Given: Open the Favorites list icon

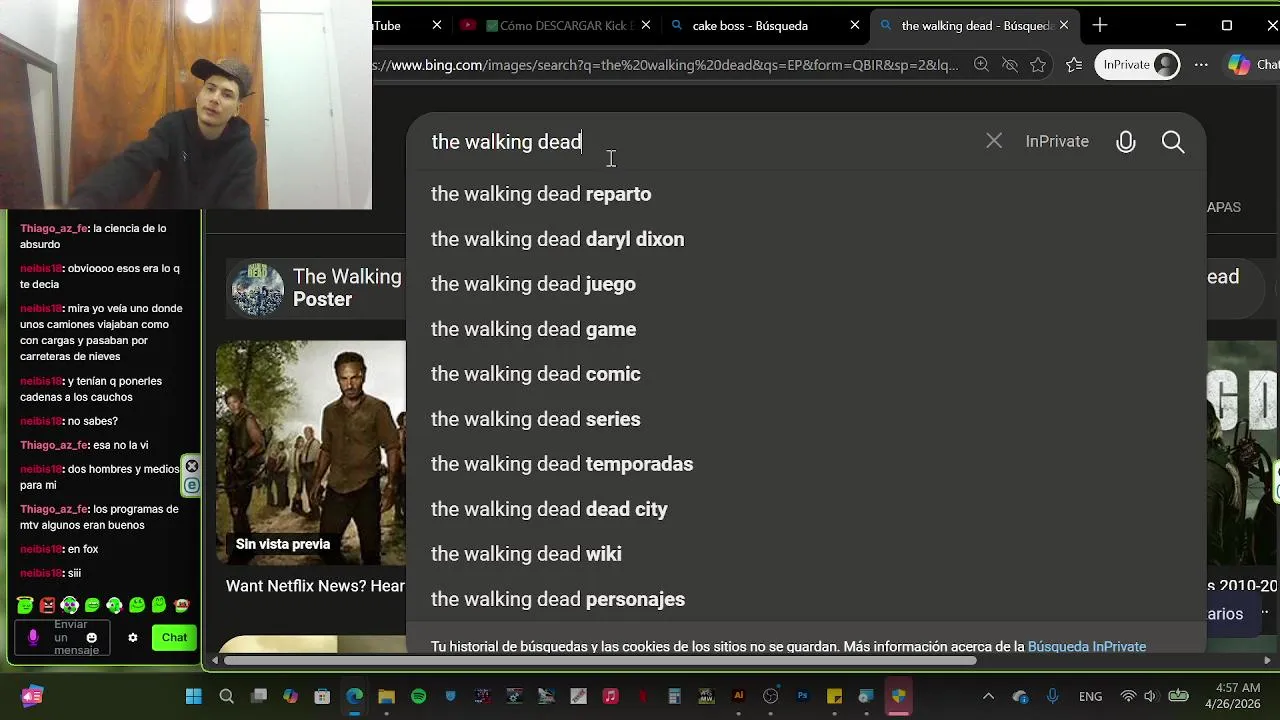Looking at the screenshot, I should [x=1074, y=65].
